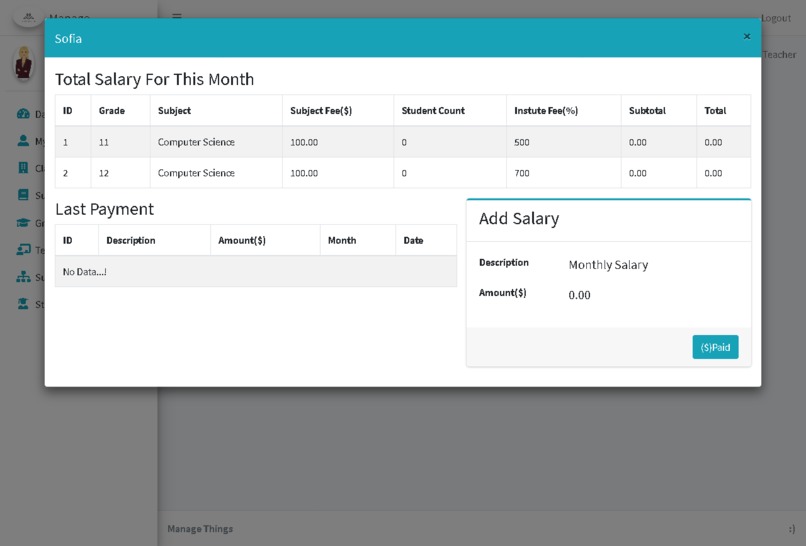The image size is (806, 546).
Task: Open the Grade graduation cap icon
Action: coord(23,223)
